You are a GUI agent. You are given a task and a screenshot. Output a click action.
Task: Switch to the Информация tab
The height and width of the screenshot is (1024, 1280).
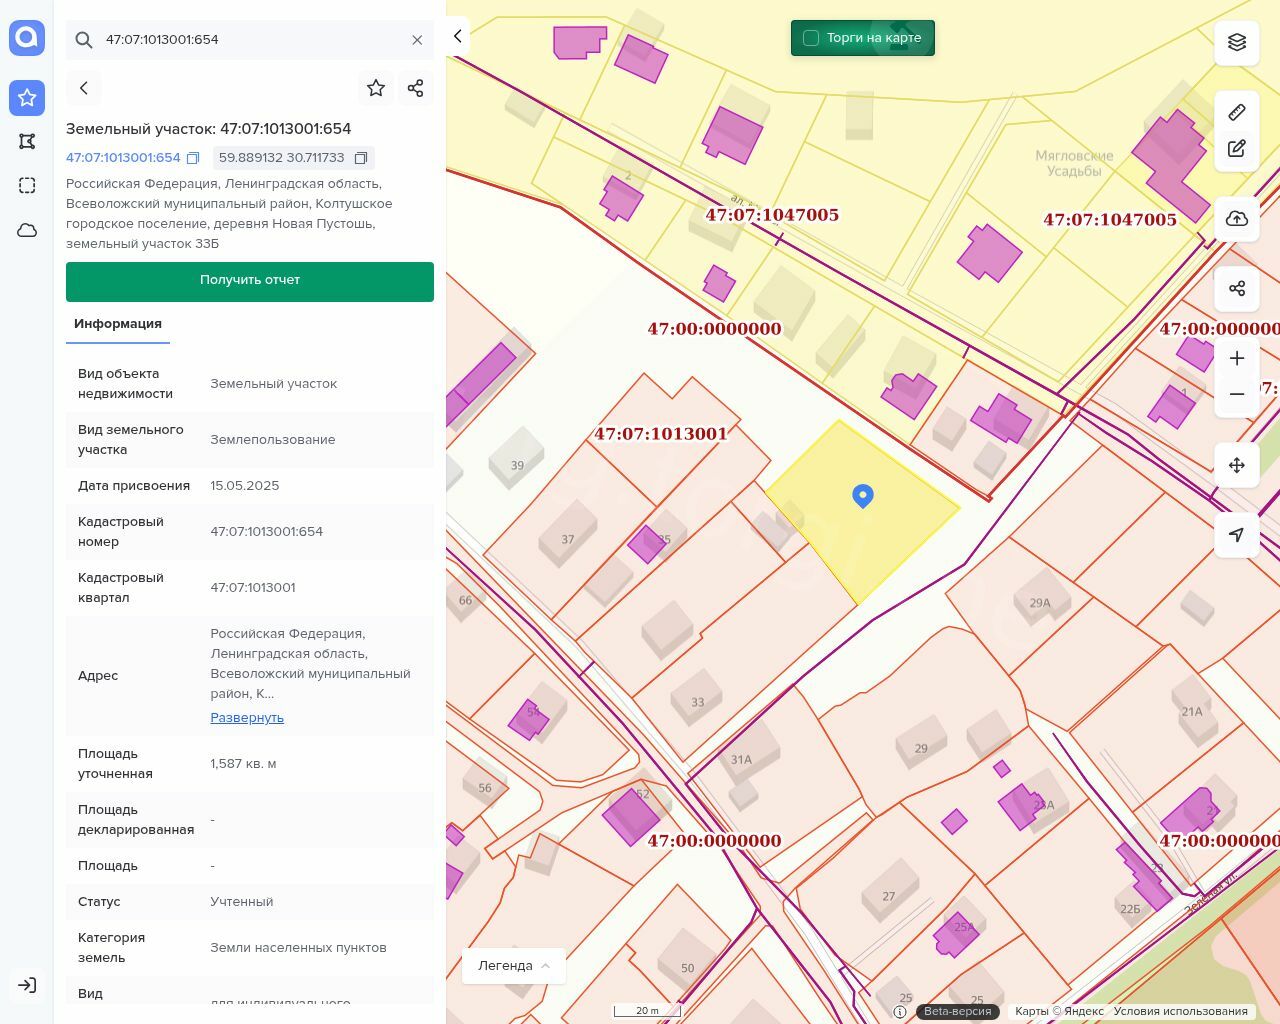118,324
